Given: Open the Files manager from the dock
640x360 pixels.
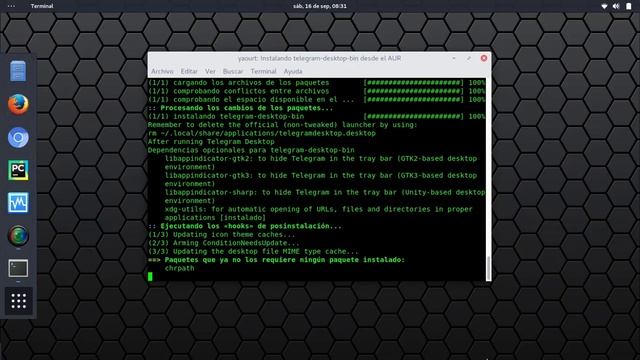Looking at the screenshot, I should pyautogui.click(x=18, y=71).
